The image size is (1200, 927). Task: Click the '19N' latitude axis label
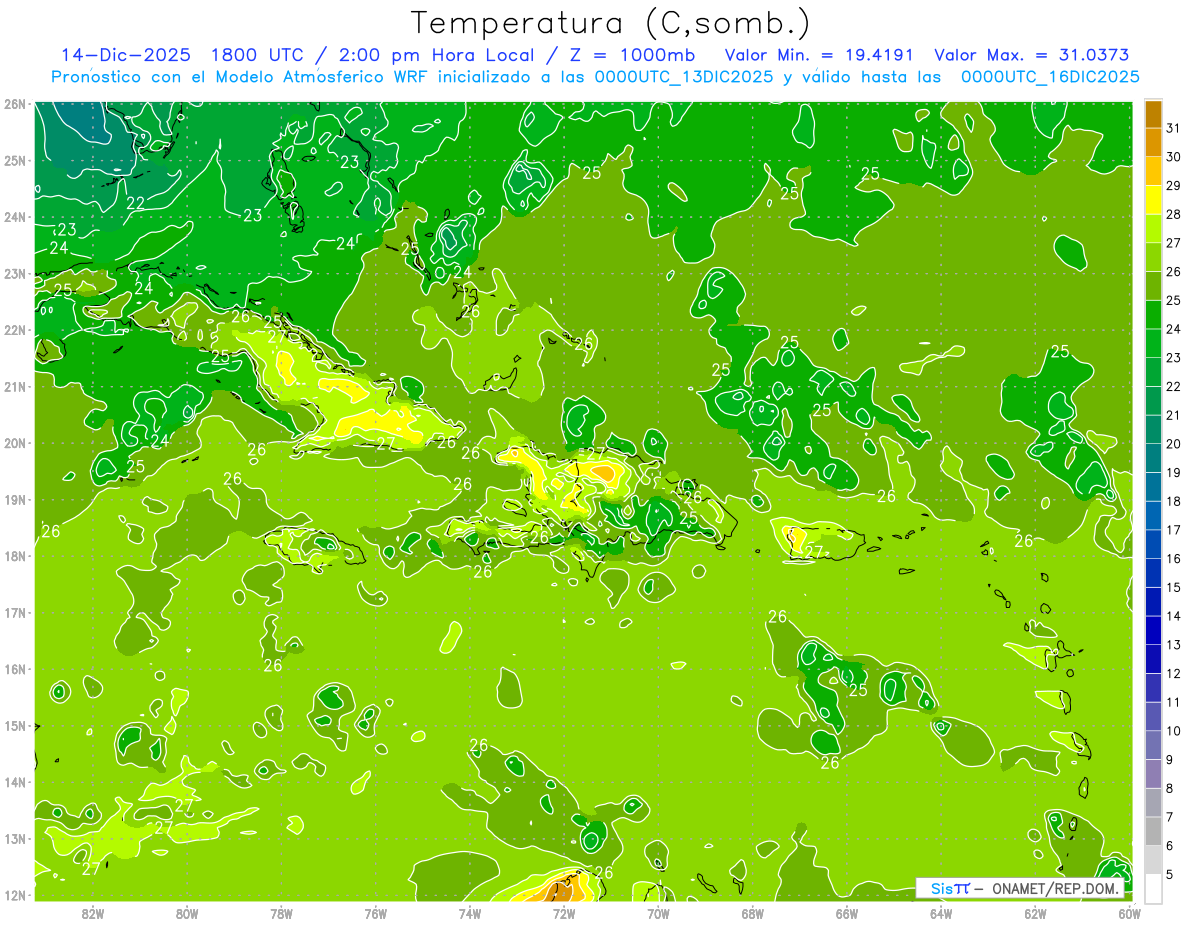pyautogui.click(x=14, y=499)
